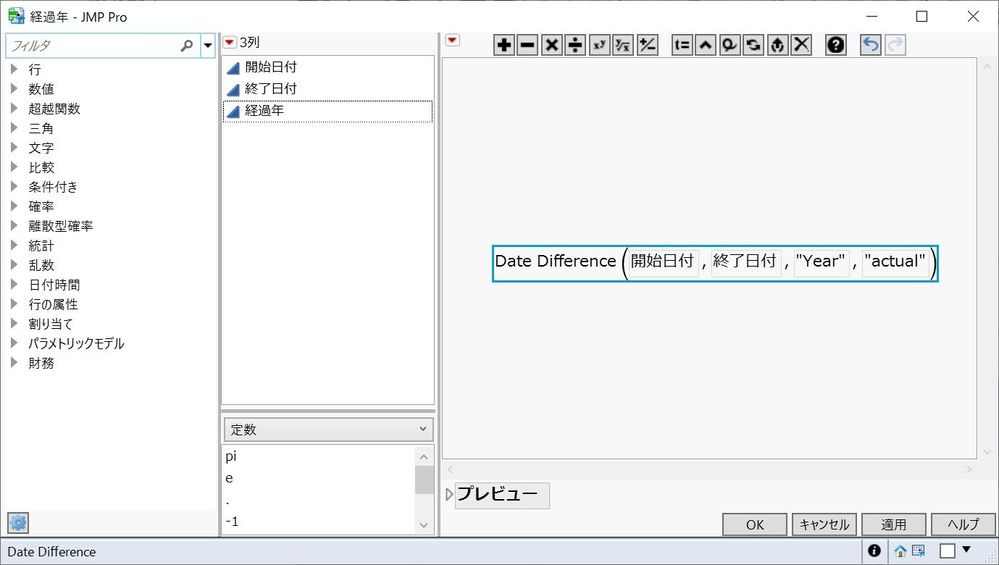The image size is (999, 565).
Task: Open the 定数 combo box
Action: [328, 429]
